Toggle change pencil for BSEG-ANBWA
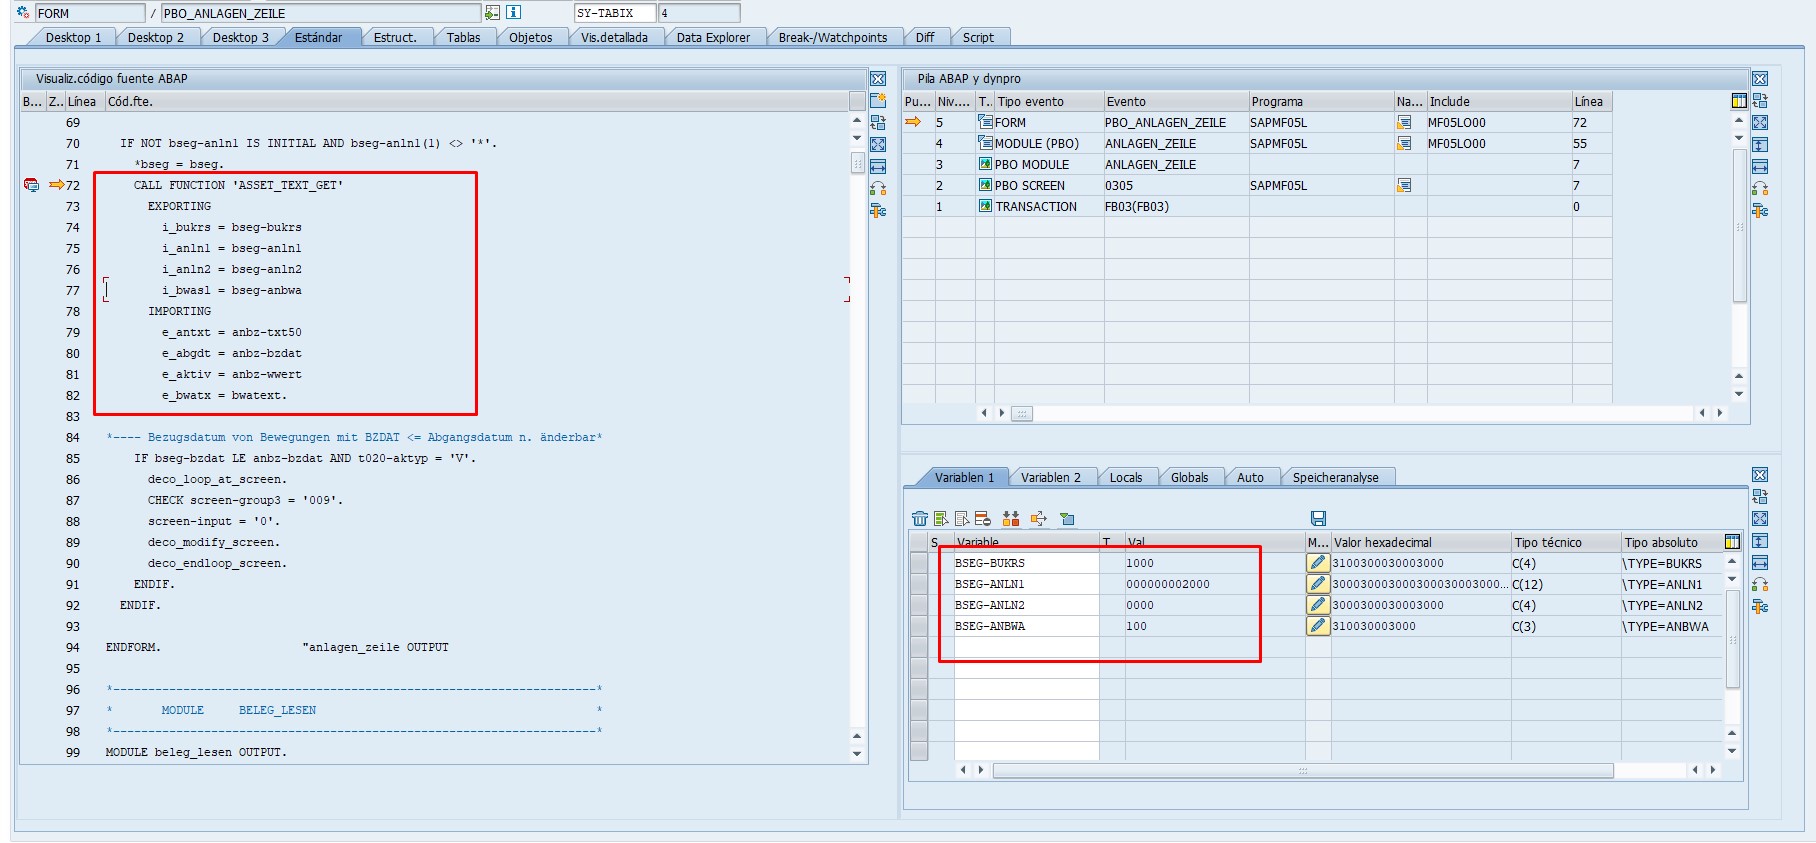Image resolution: width=1816 pixels, height=843 pixels. pos(1318,626)
